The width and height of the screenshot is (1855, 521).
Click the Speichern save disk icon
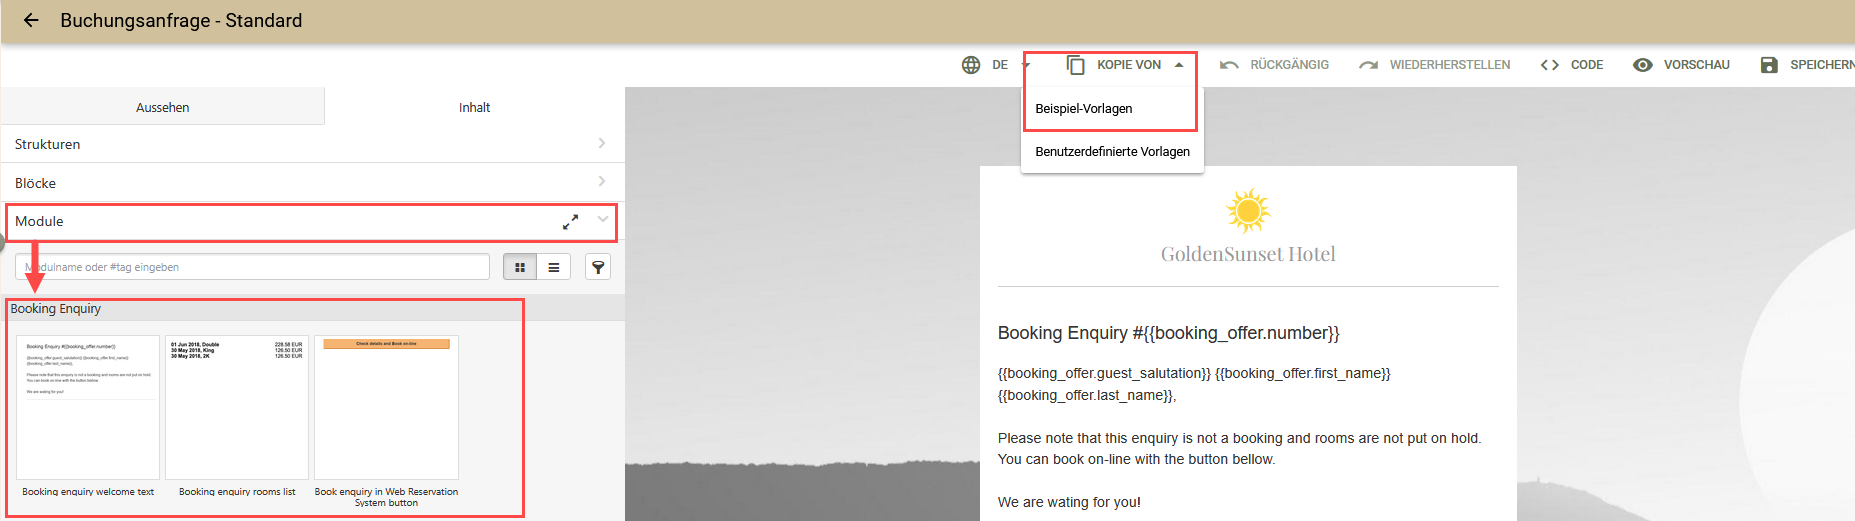(1769, 65)
